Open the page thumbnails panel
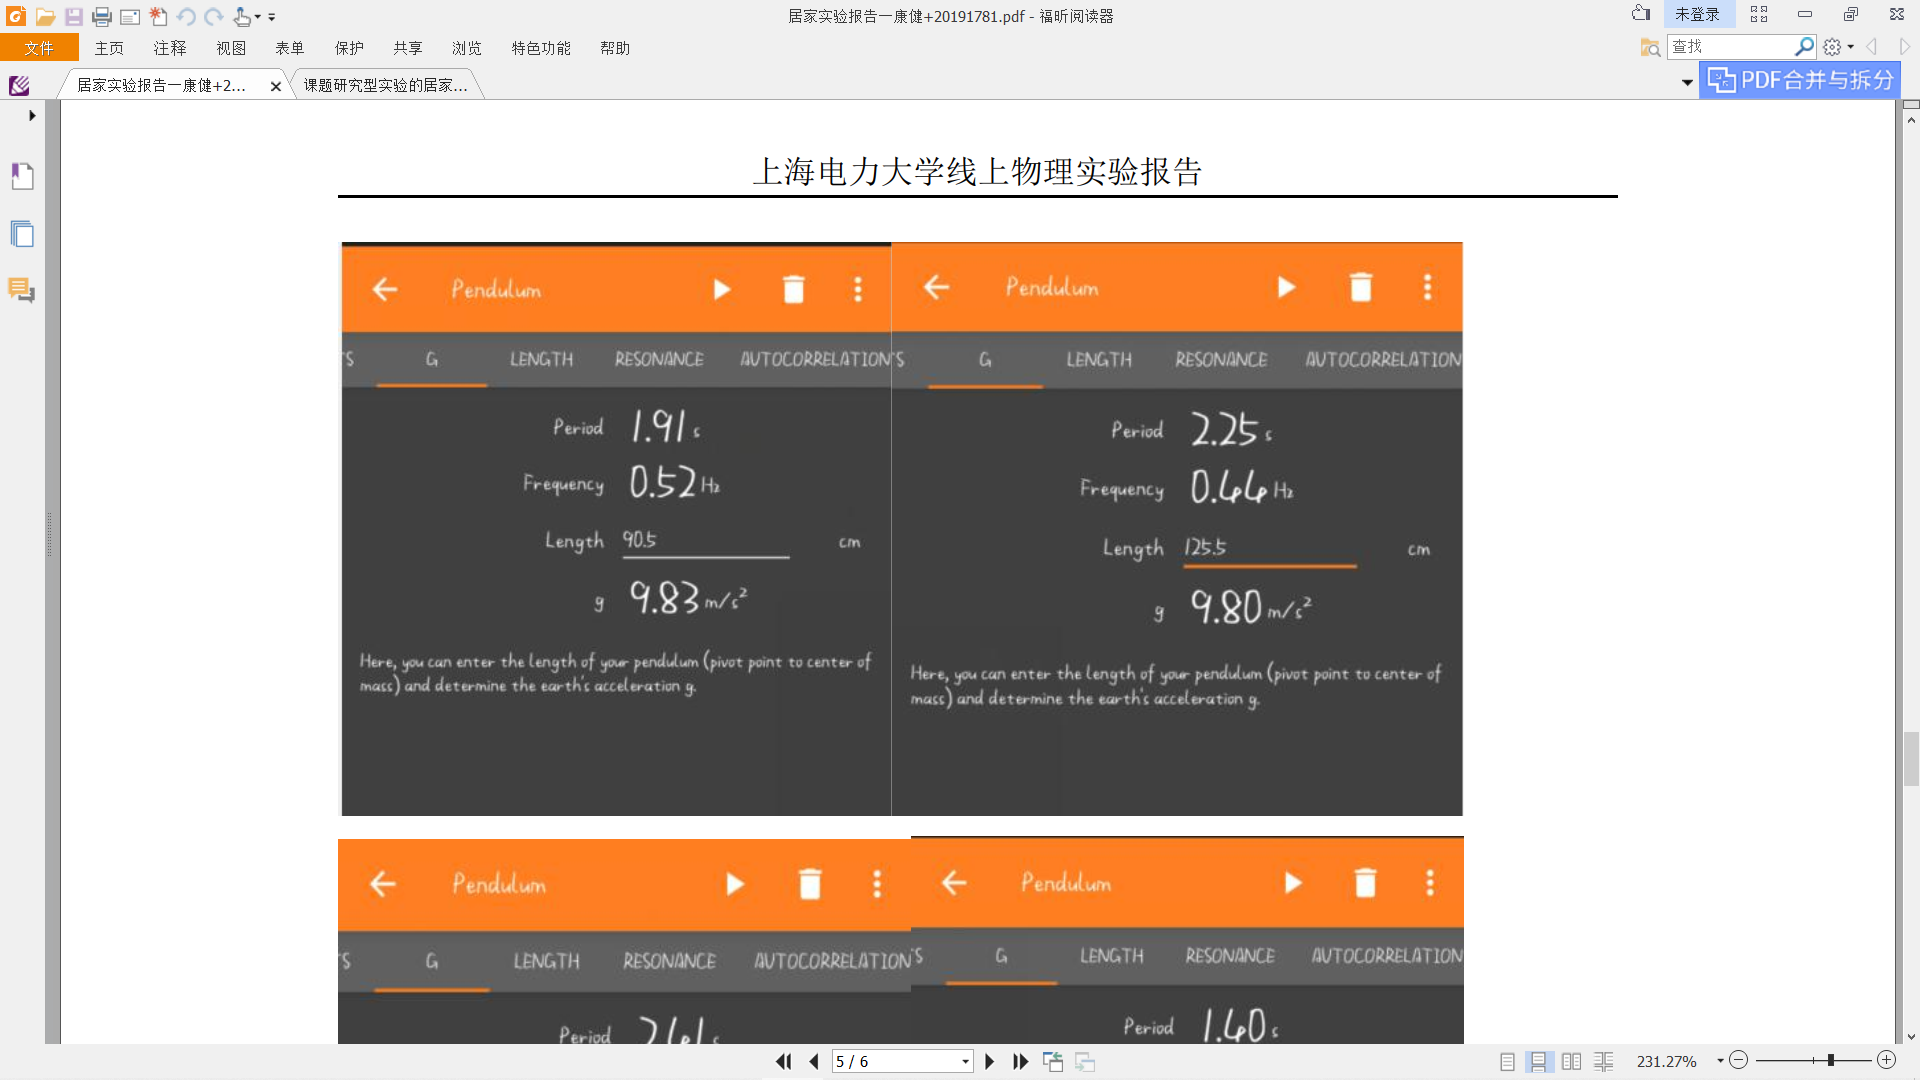 [x=22, y=234]
